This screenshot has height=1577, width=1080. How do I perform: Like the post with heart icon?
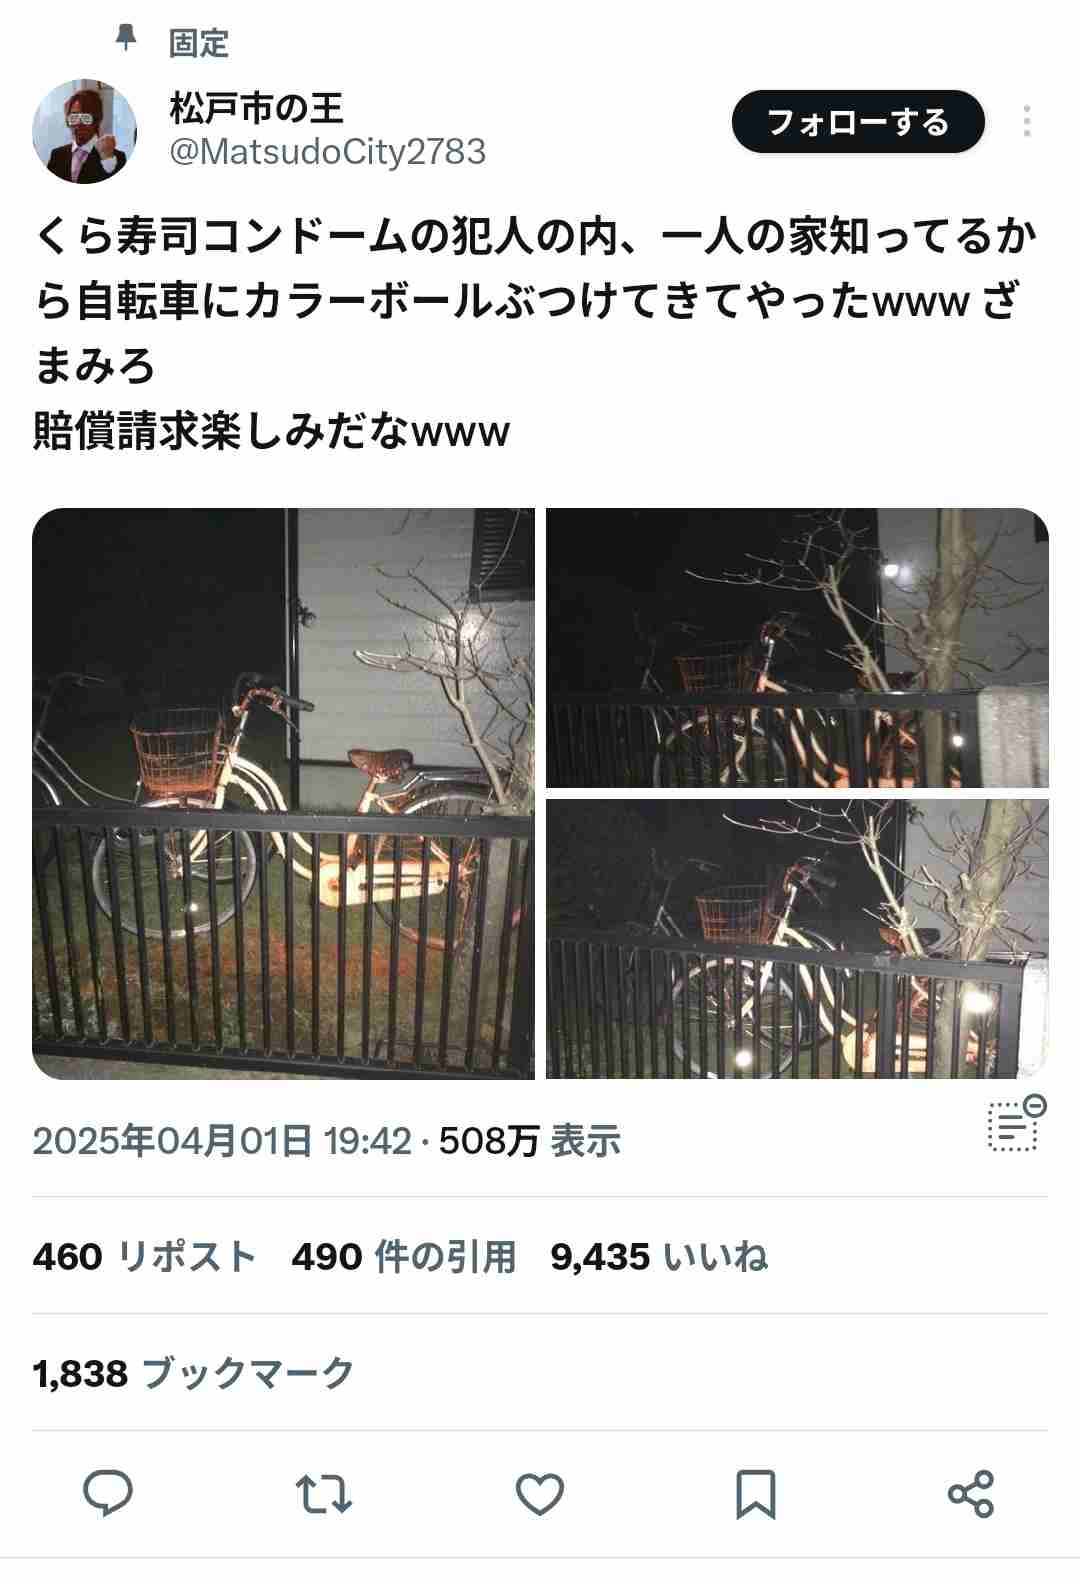tap(540, 1494)
